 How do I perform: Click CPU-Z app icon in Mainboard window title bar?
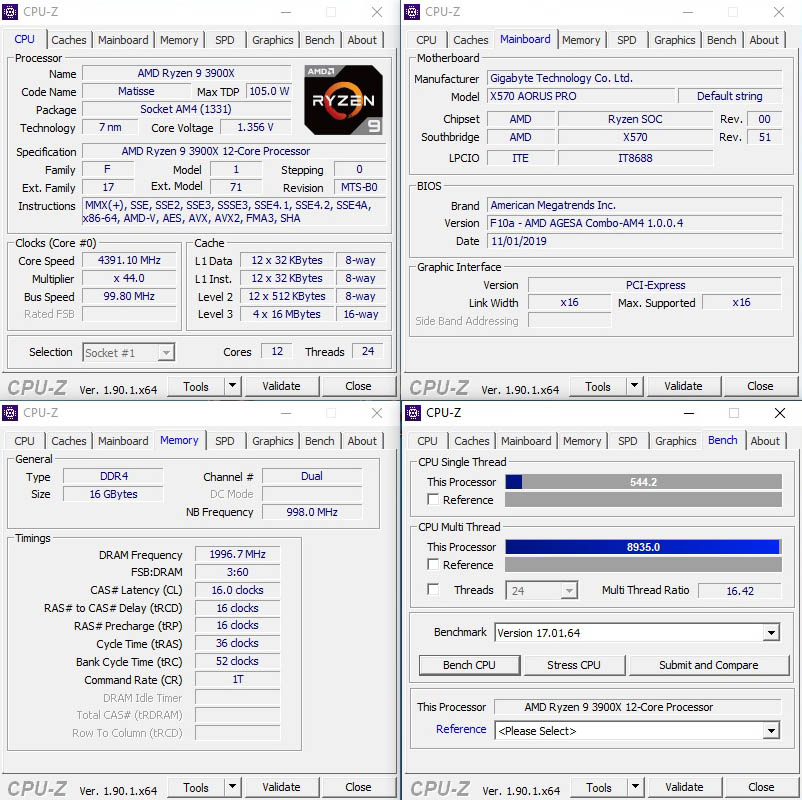(412, 11)
